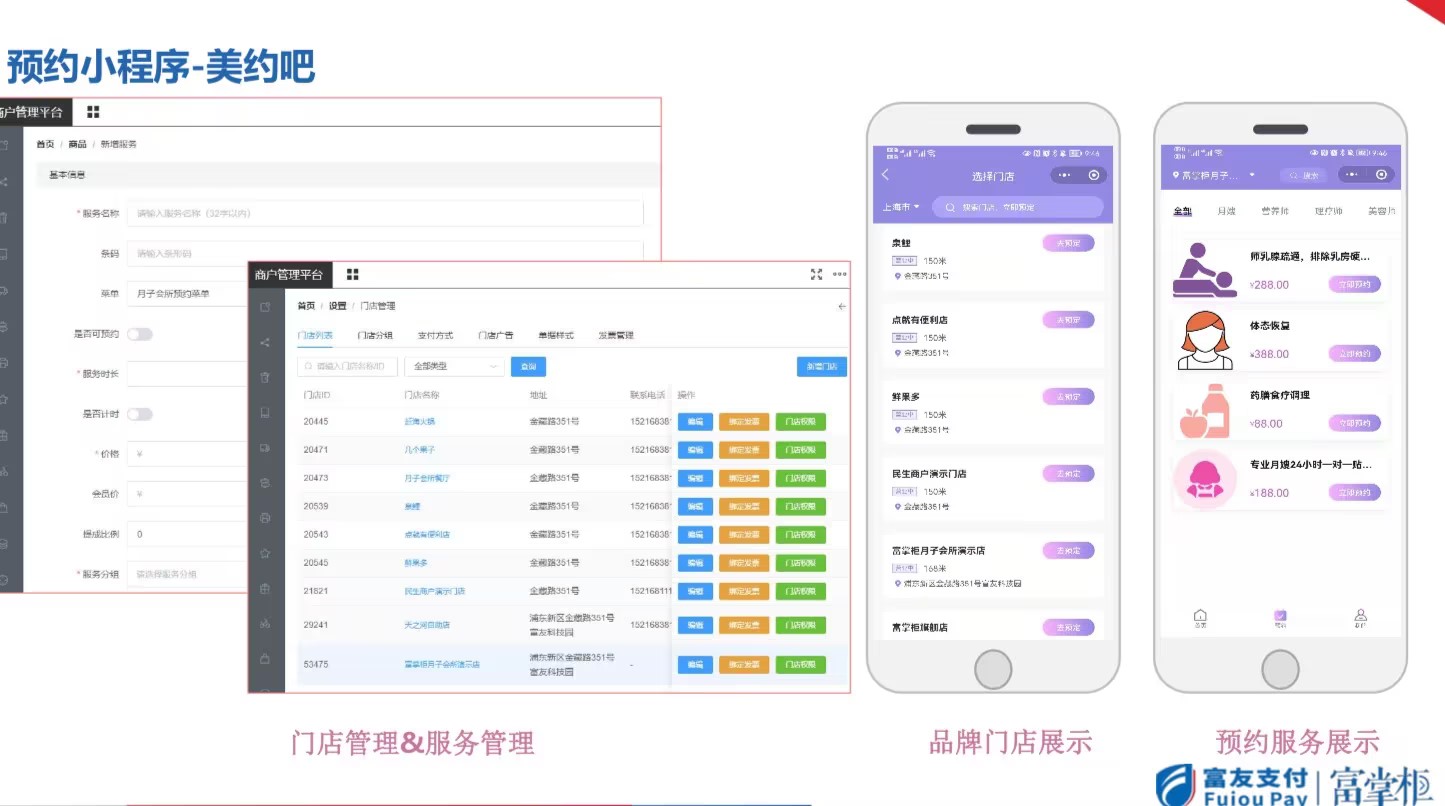Screen dimensions: 1445x806
Task: Select 全部 category tab on service phone
Action: 1182,211
